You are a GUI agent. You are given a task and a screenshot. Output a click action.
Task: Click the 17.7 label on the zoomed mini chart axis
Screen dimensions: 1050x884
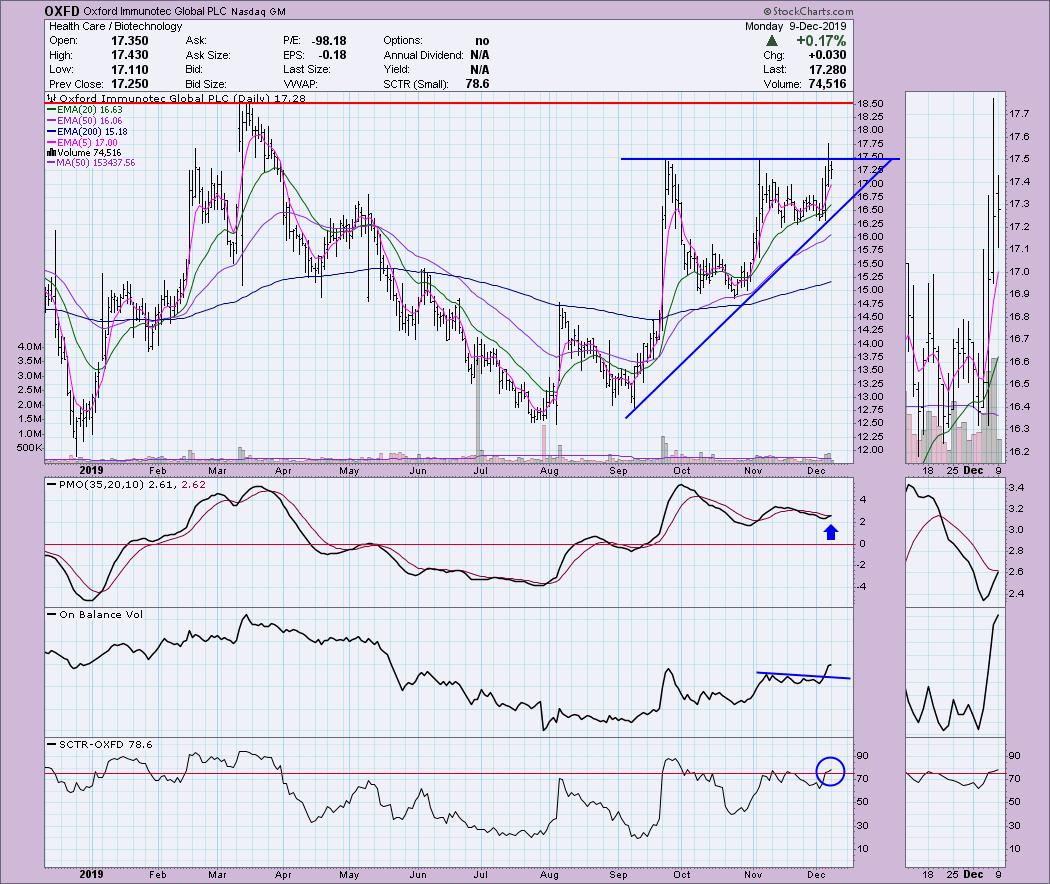[x=1019, y=114]
